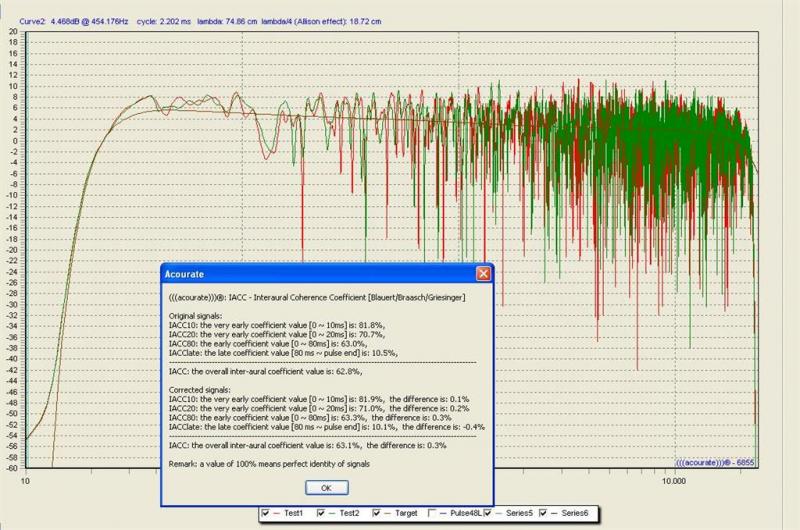Hide the Target curve via checkbox
The height and width of the screenshot is (530, 800).
(376, 513)
